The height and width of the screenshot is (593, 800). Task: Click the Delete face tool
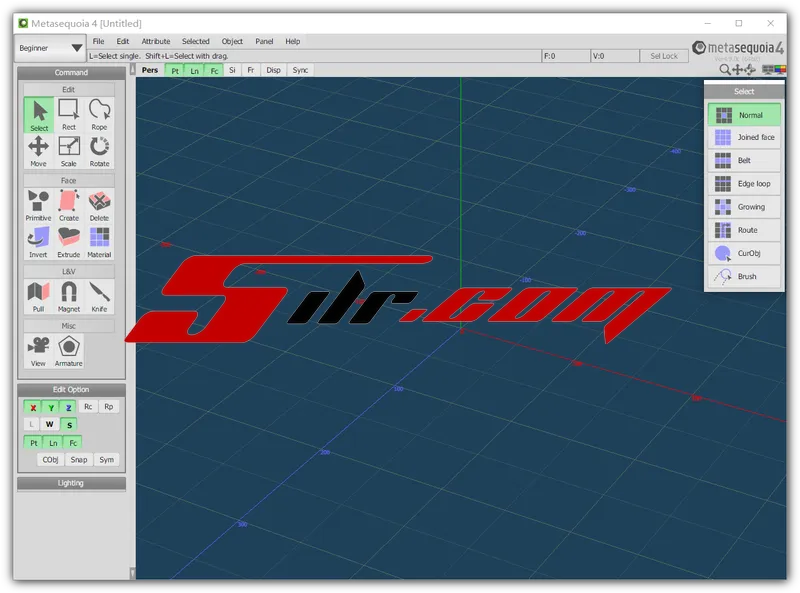click(99, 206)
